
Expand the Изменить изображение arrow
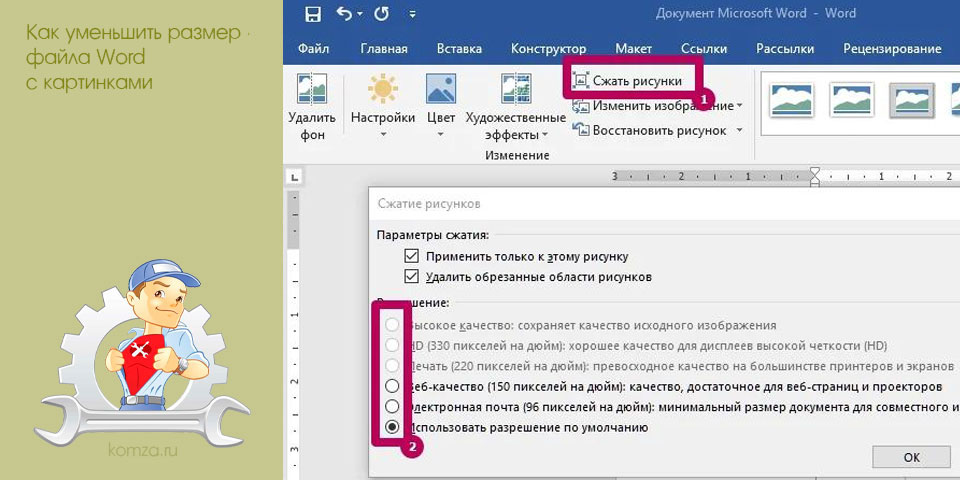pos(740,106)
